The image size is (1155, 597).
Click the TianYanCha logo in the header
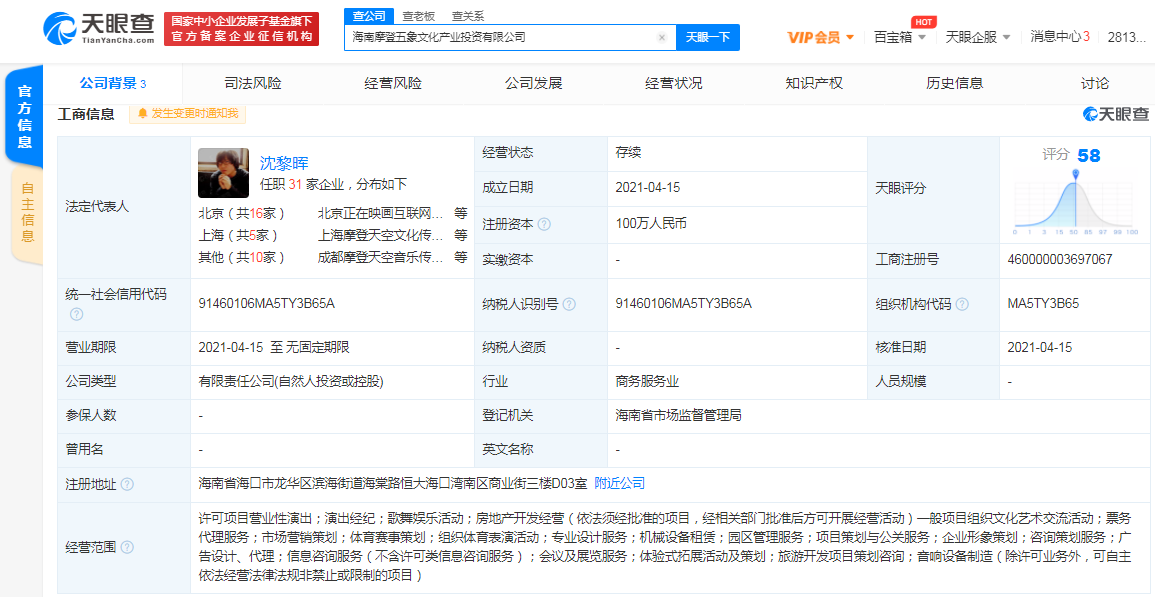point(99,28)
